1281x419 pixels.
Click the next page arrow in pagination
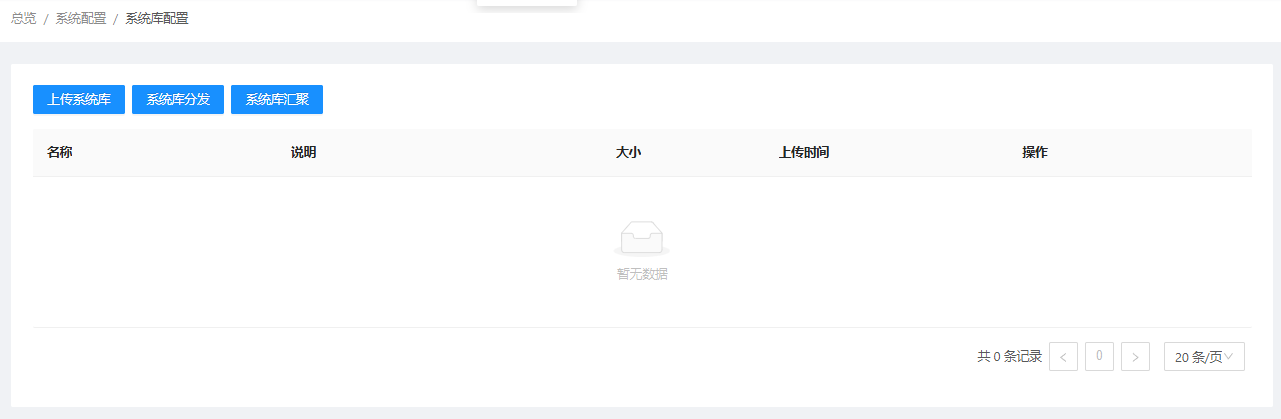[1135, 357]
